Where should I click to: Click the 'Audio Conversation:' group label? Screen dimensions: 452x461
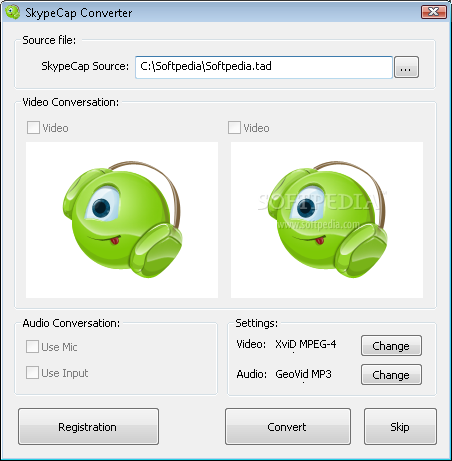point(71,323)
